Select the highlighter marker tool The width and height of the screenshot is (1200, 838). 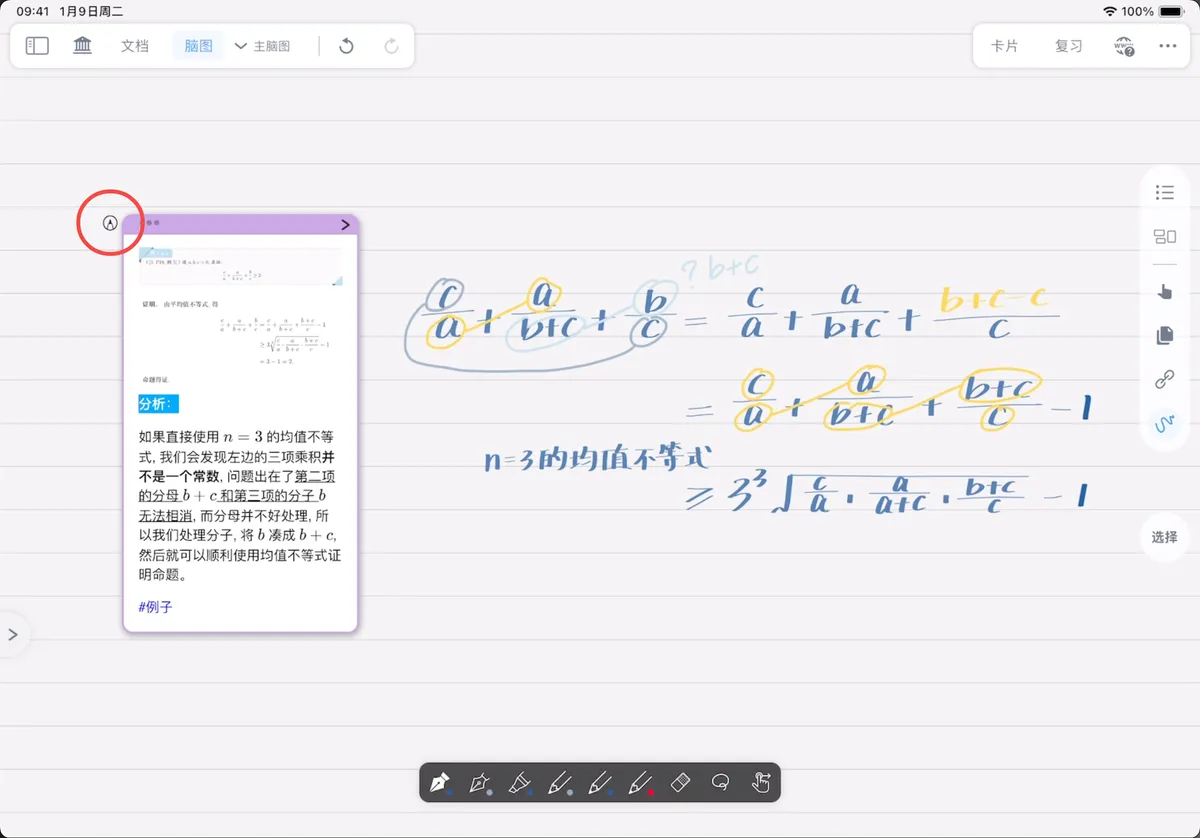coord(519,782)
